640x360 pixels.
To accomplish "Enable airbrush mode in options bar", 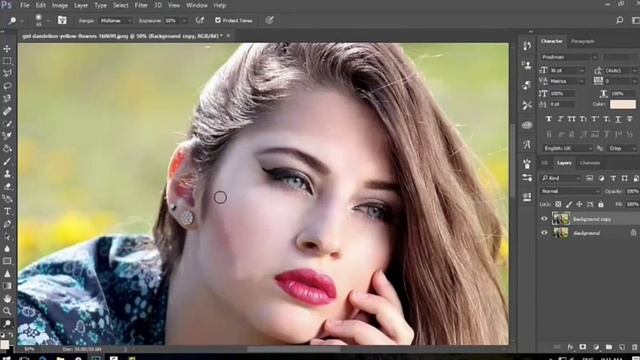I will 200,20.
